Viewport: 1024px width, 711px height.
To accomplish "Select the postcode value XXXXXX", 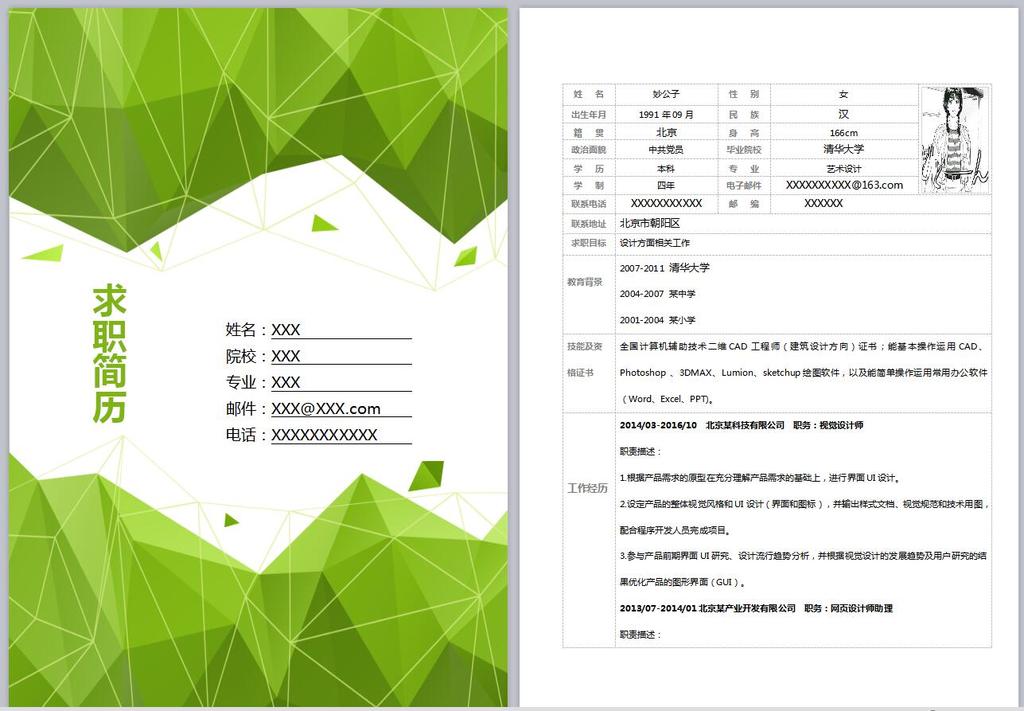I will [824, 204].
